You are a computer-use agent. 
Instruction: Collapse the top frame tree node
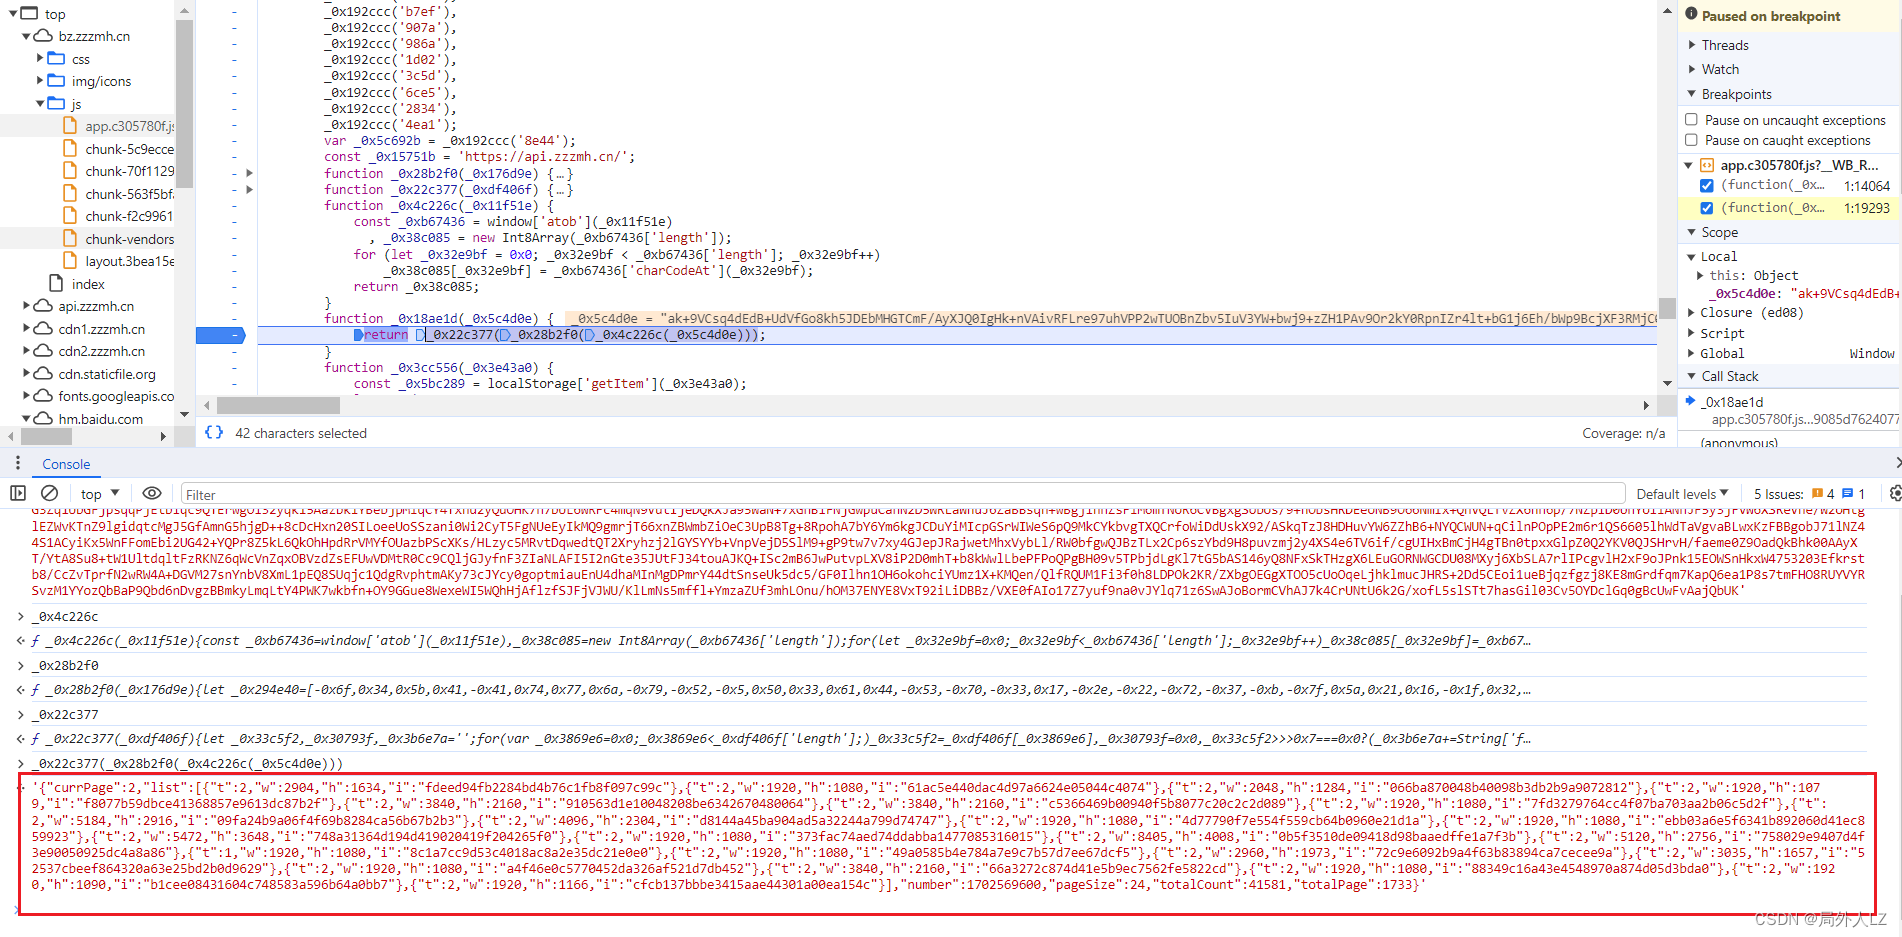(x=13, y=13)
